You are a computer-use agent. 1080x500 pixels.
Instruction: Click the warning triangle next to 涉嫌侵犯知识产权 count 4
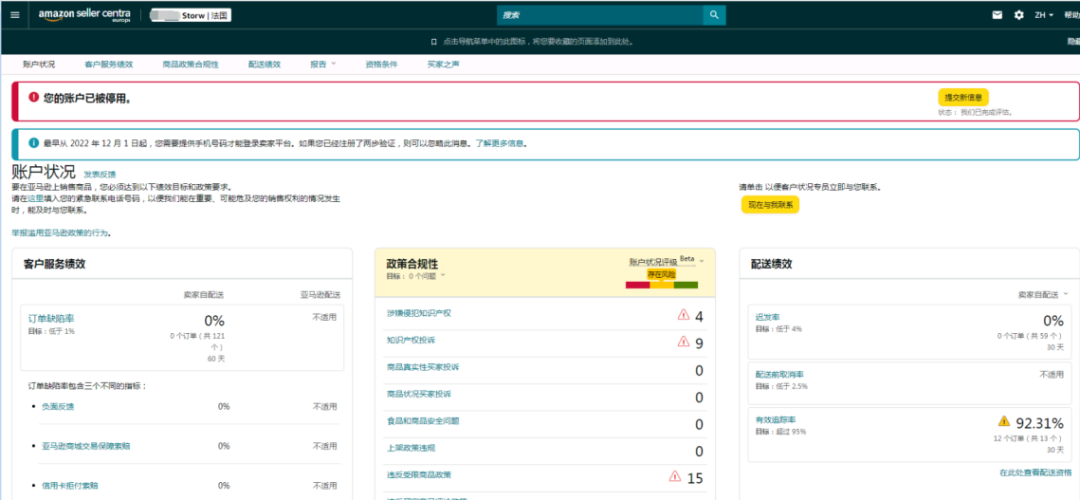[x=683, y=315]
